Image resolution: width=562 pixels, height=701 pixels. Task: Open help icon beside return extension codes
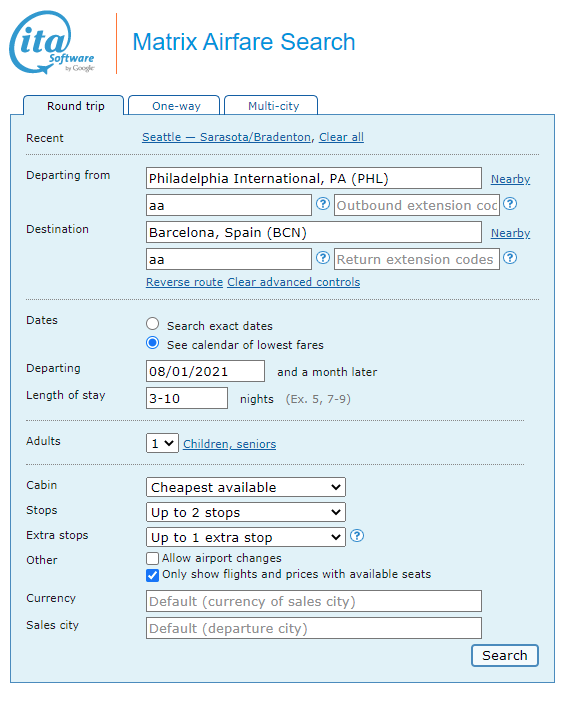510,258
